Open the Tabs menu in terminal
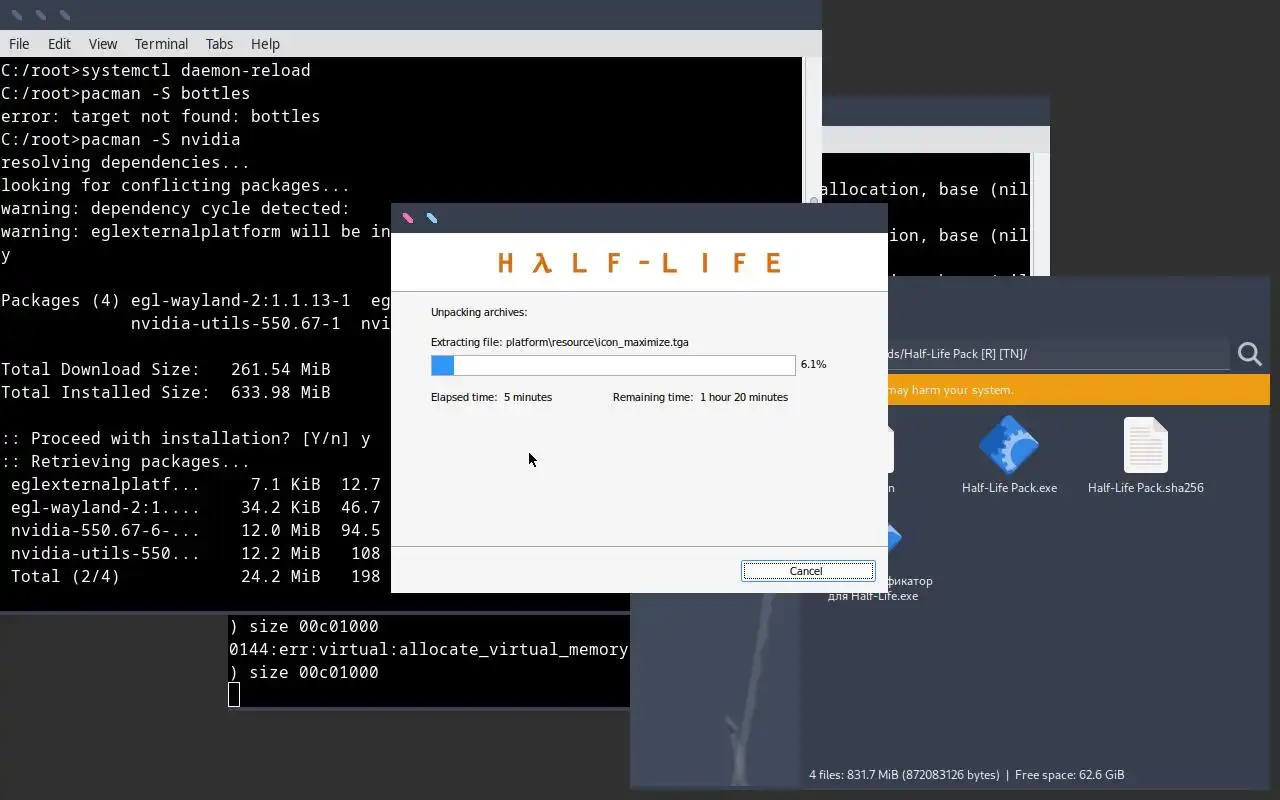1280x800 pixels. point(219,44)
